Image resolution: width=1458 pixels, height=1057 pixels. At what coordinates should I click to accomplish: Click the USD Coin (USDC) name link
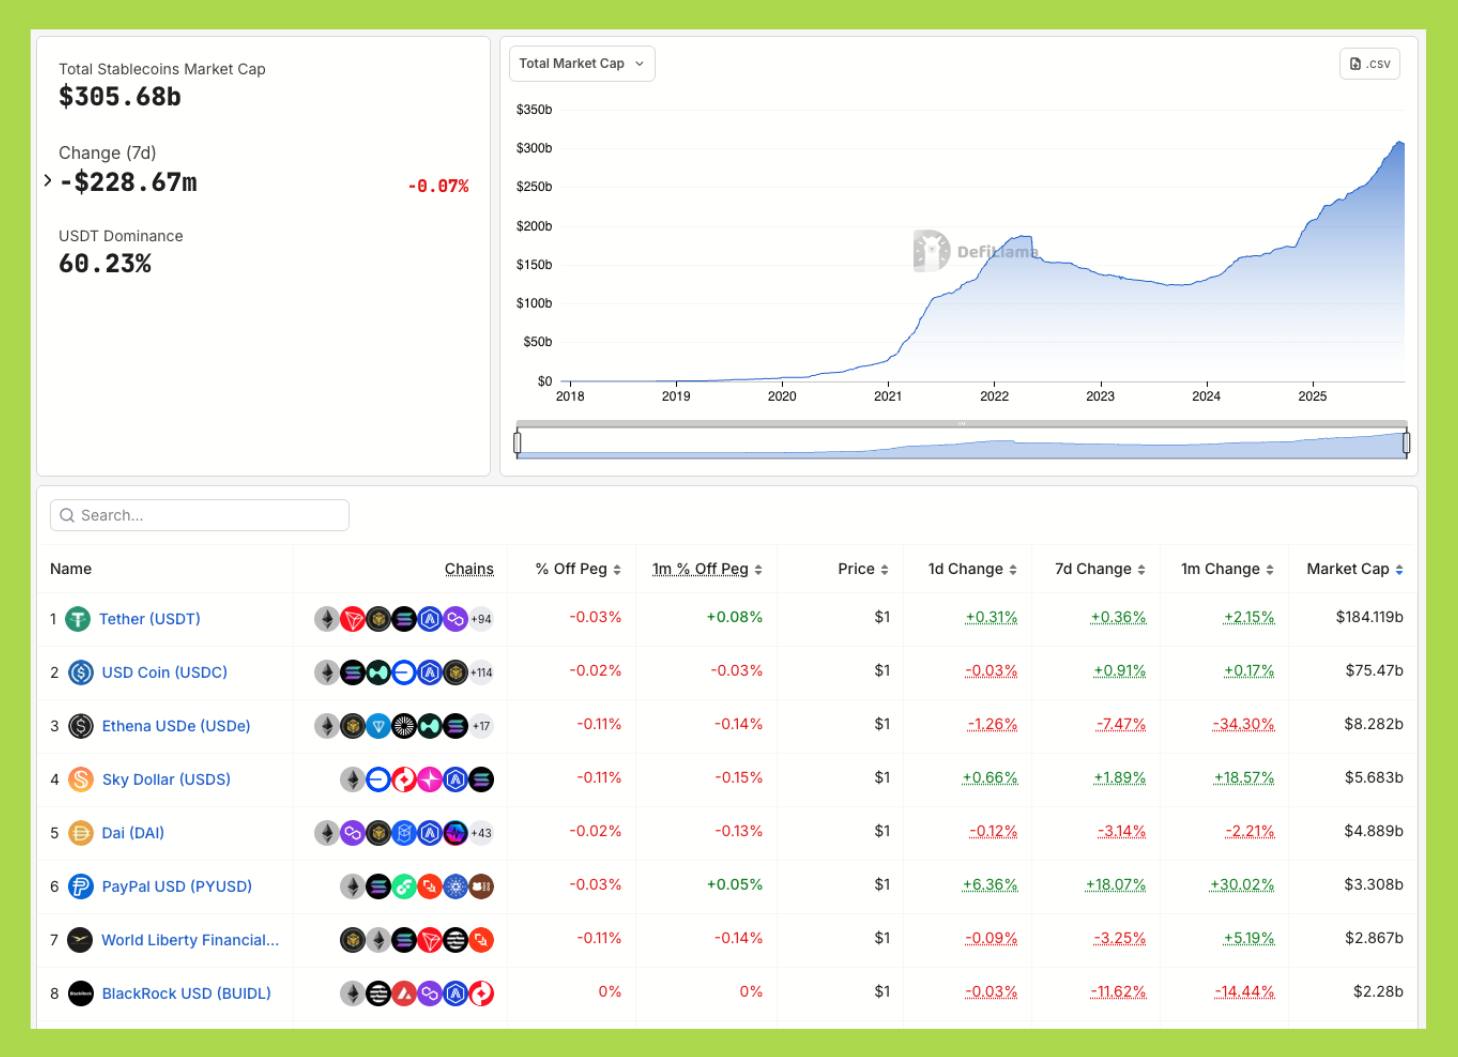coord(163,672)
